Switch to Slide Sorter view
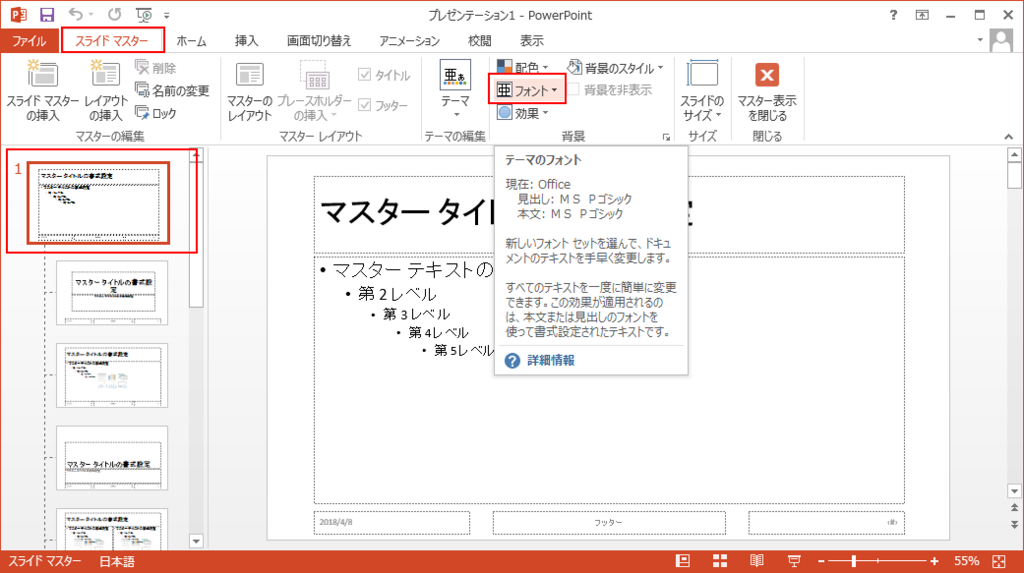Image resolution: width=1024 pixels, height=573 pixels. point(720,561)
